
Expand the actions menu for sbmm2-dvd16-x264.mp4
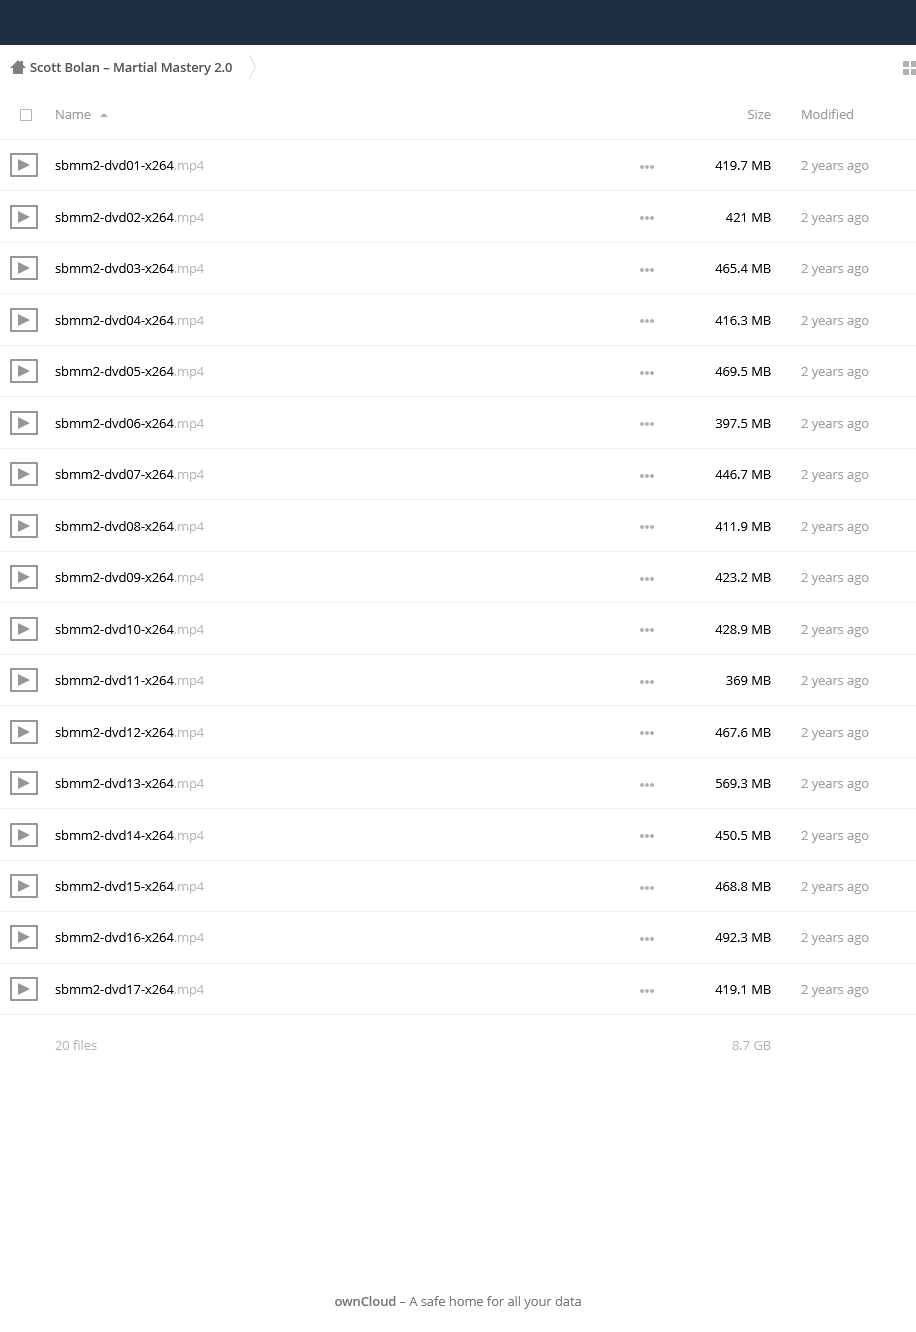647,938
